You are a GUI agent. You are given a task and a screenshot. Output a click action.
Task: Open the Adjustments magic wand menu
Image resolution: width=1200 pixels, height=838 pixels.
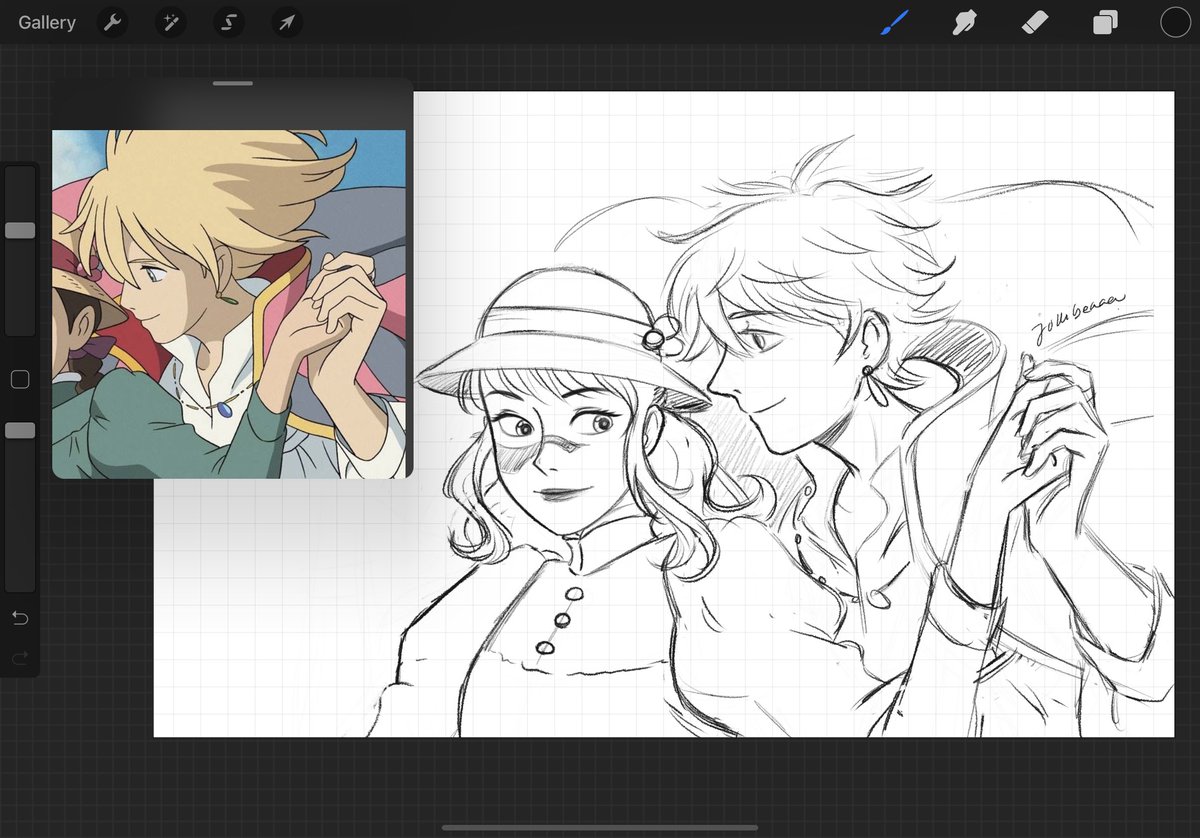171,22
